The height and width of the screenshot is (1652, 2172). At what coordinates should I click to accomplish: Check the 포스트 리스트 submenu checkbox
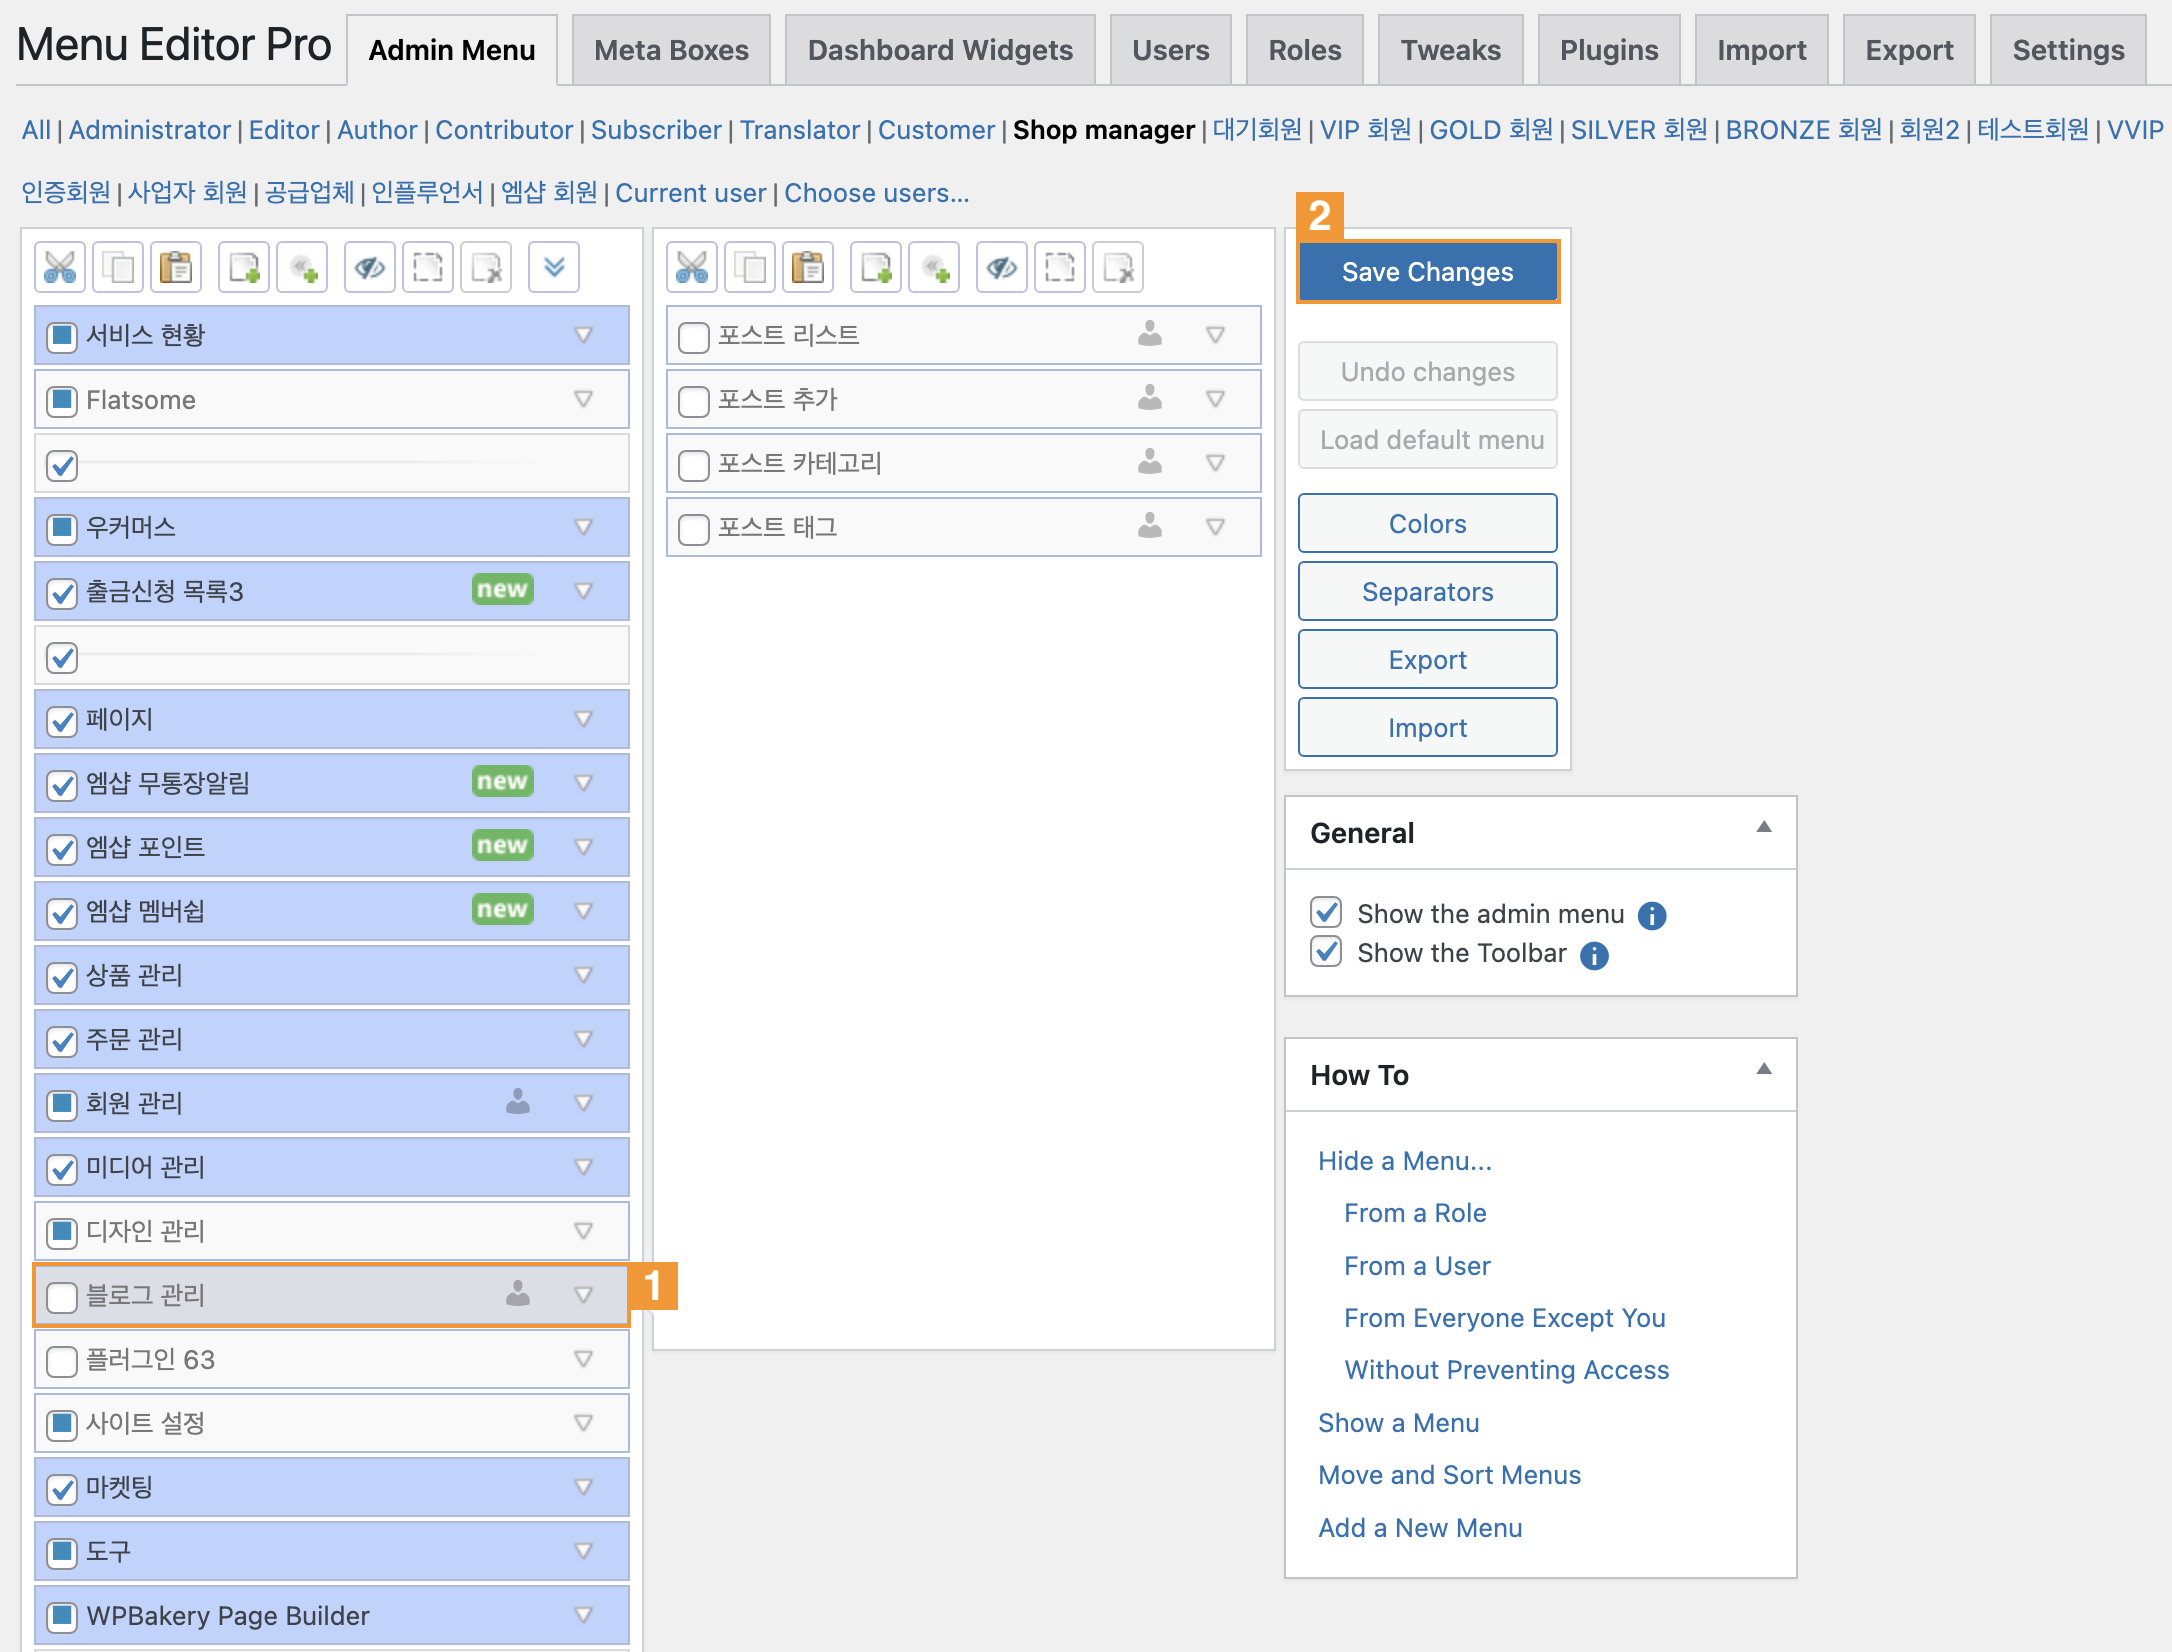coord(693,337)
